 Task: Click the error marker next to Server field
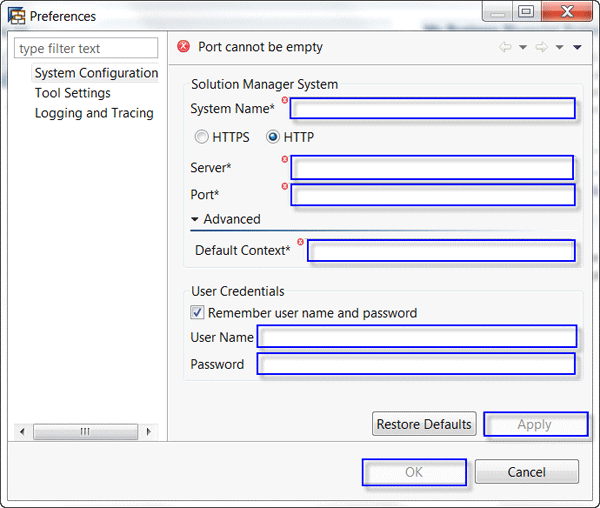click(x=285, y=159)
